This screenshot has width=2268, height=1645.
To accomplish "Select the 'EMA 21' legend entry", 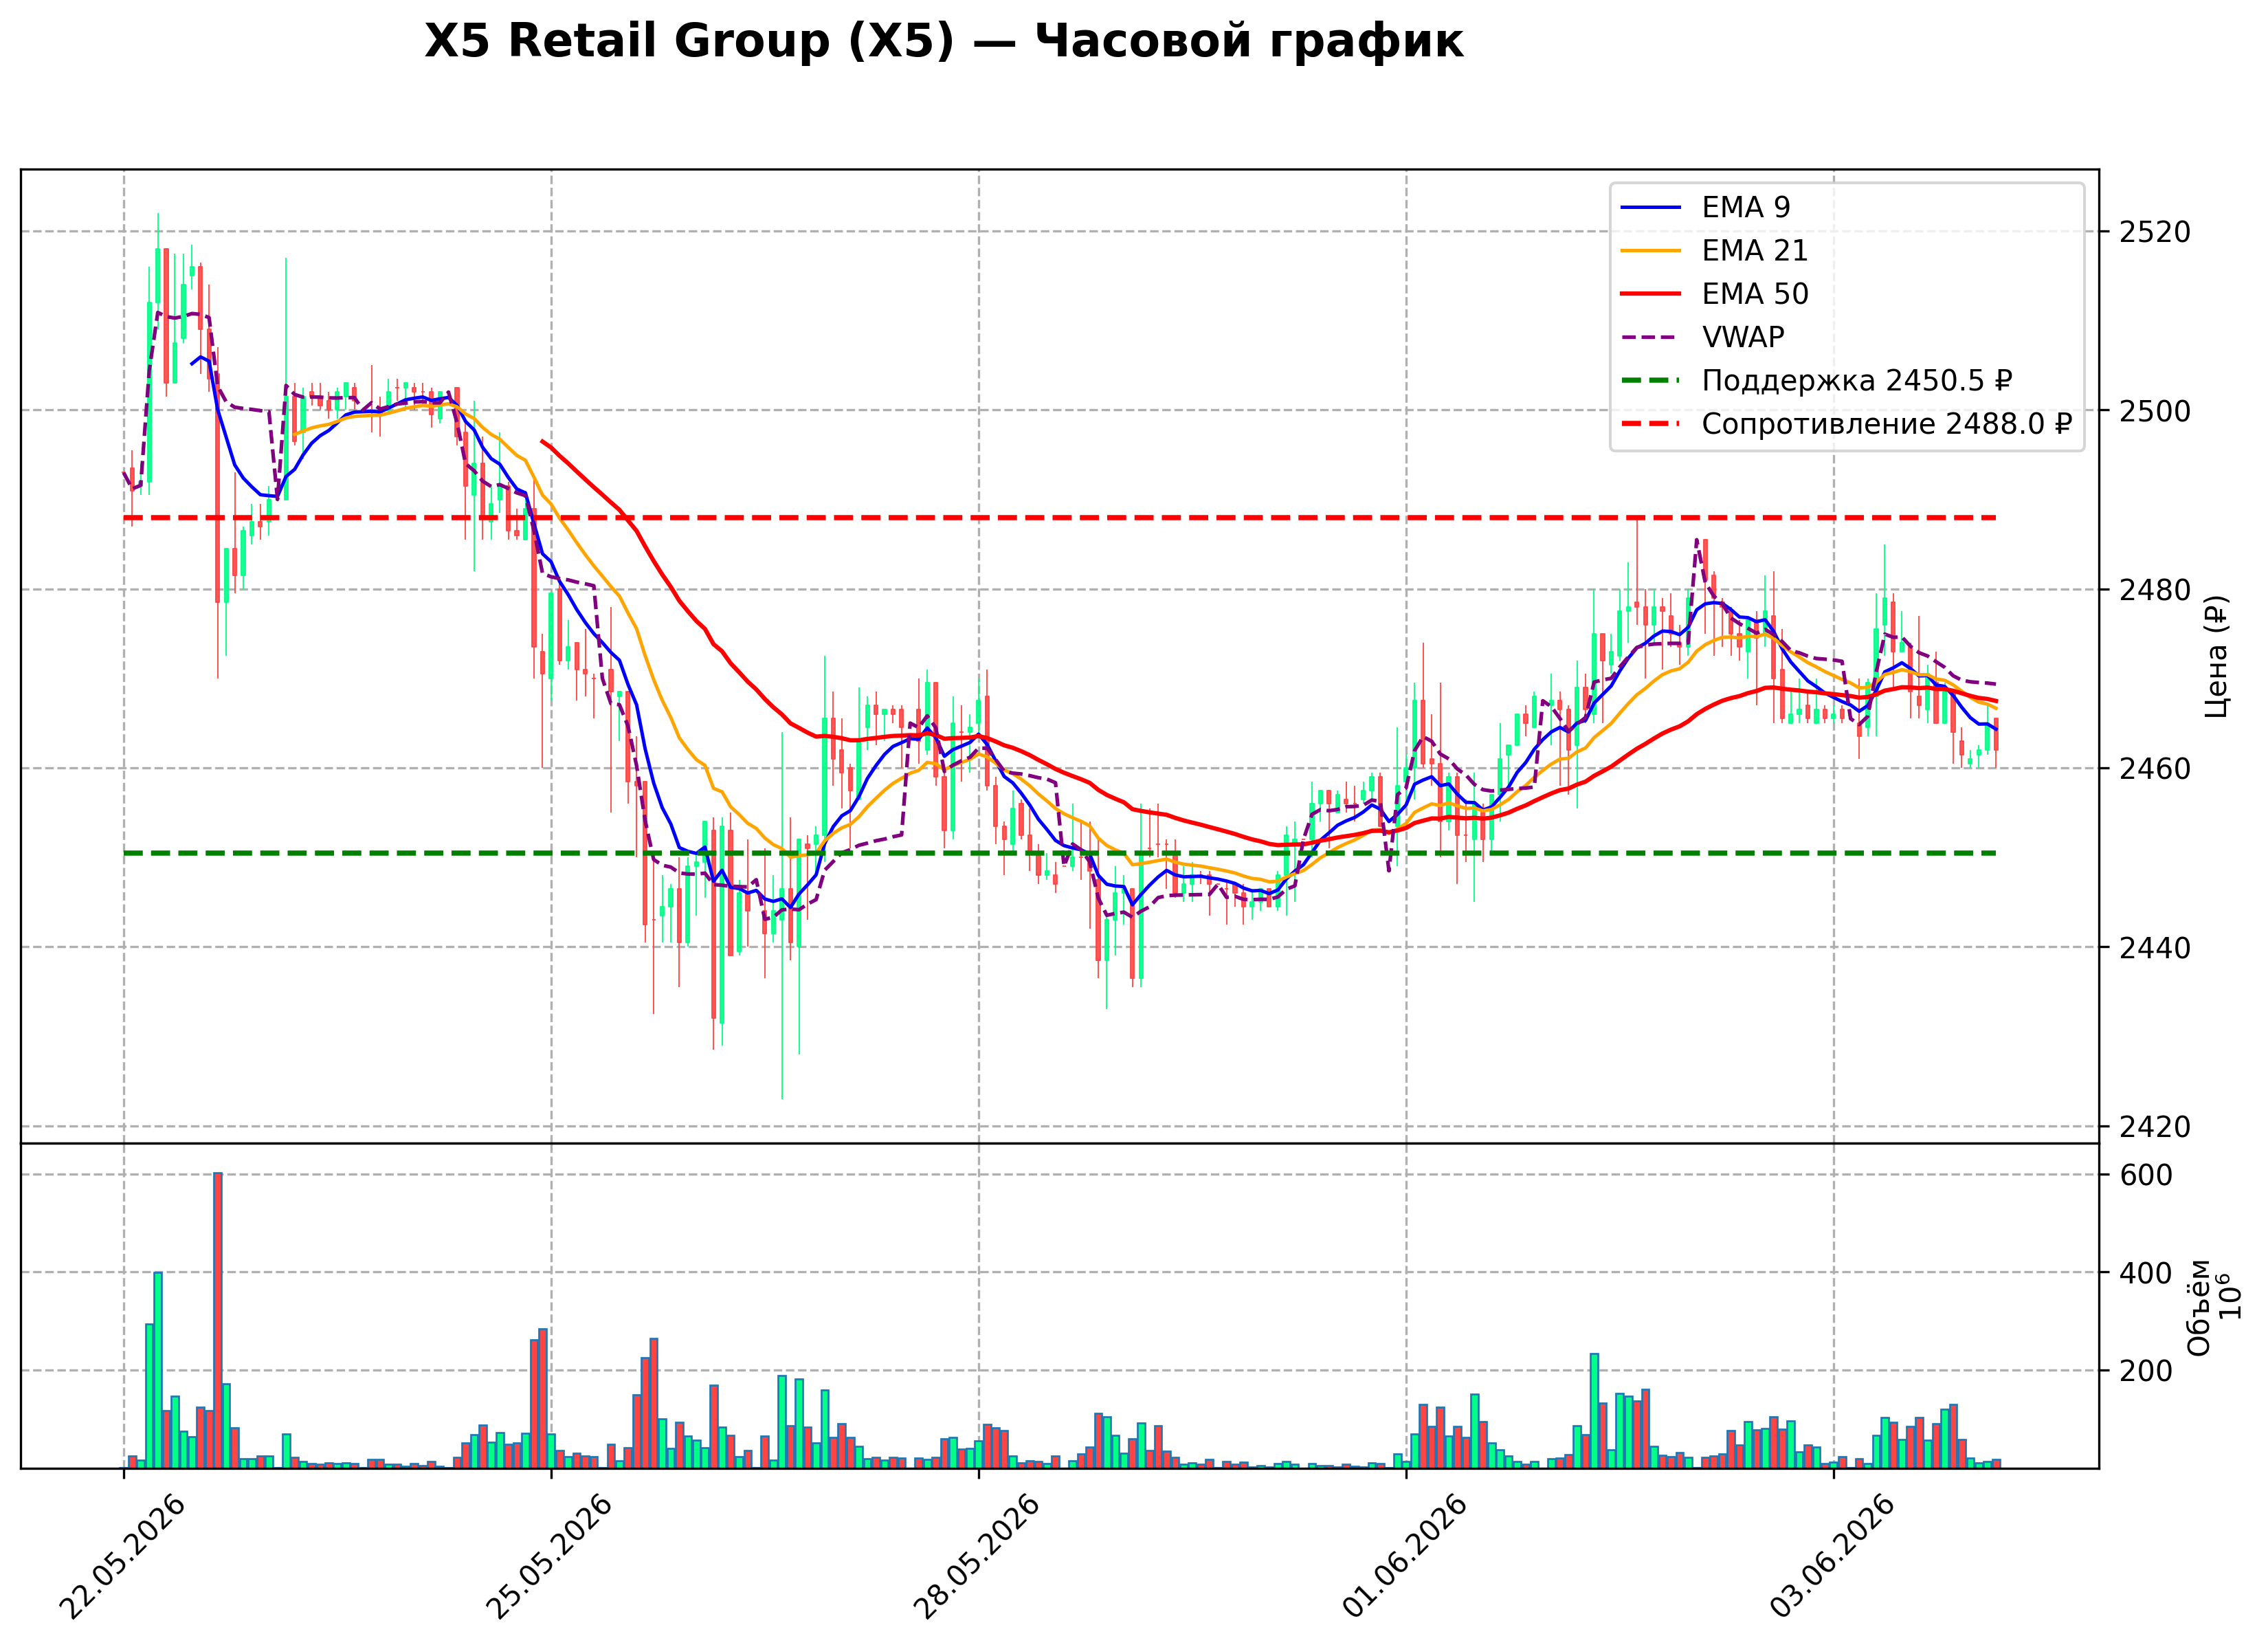I will point(1714,250).
